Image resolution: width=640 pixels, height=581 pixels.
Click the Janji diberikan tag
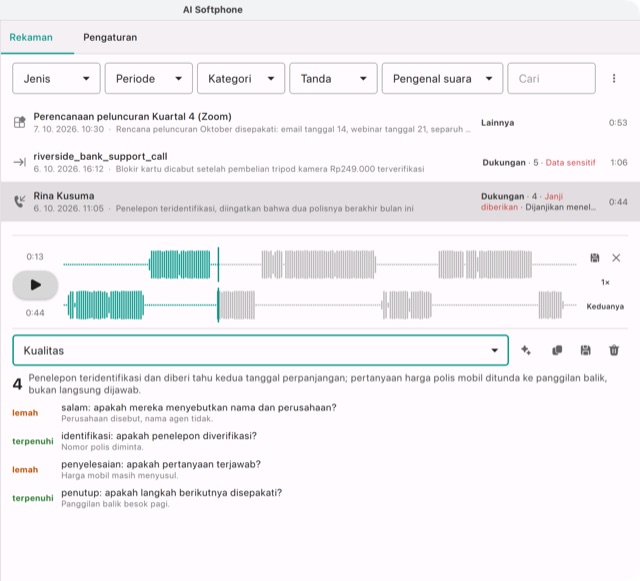click(522, 202)
